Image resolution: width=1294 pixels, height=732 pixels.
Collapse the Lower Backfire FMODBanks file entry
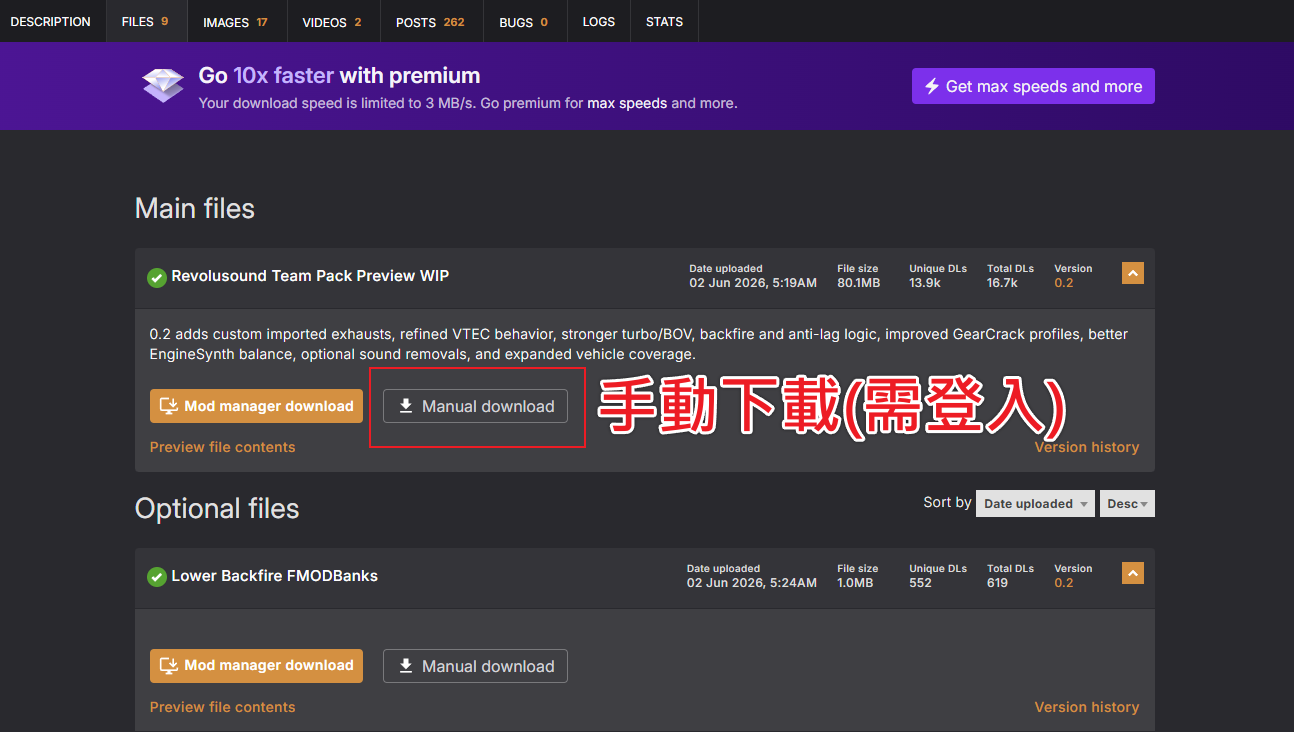[x=1132, y=573]
